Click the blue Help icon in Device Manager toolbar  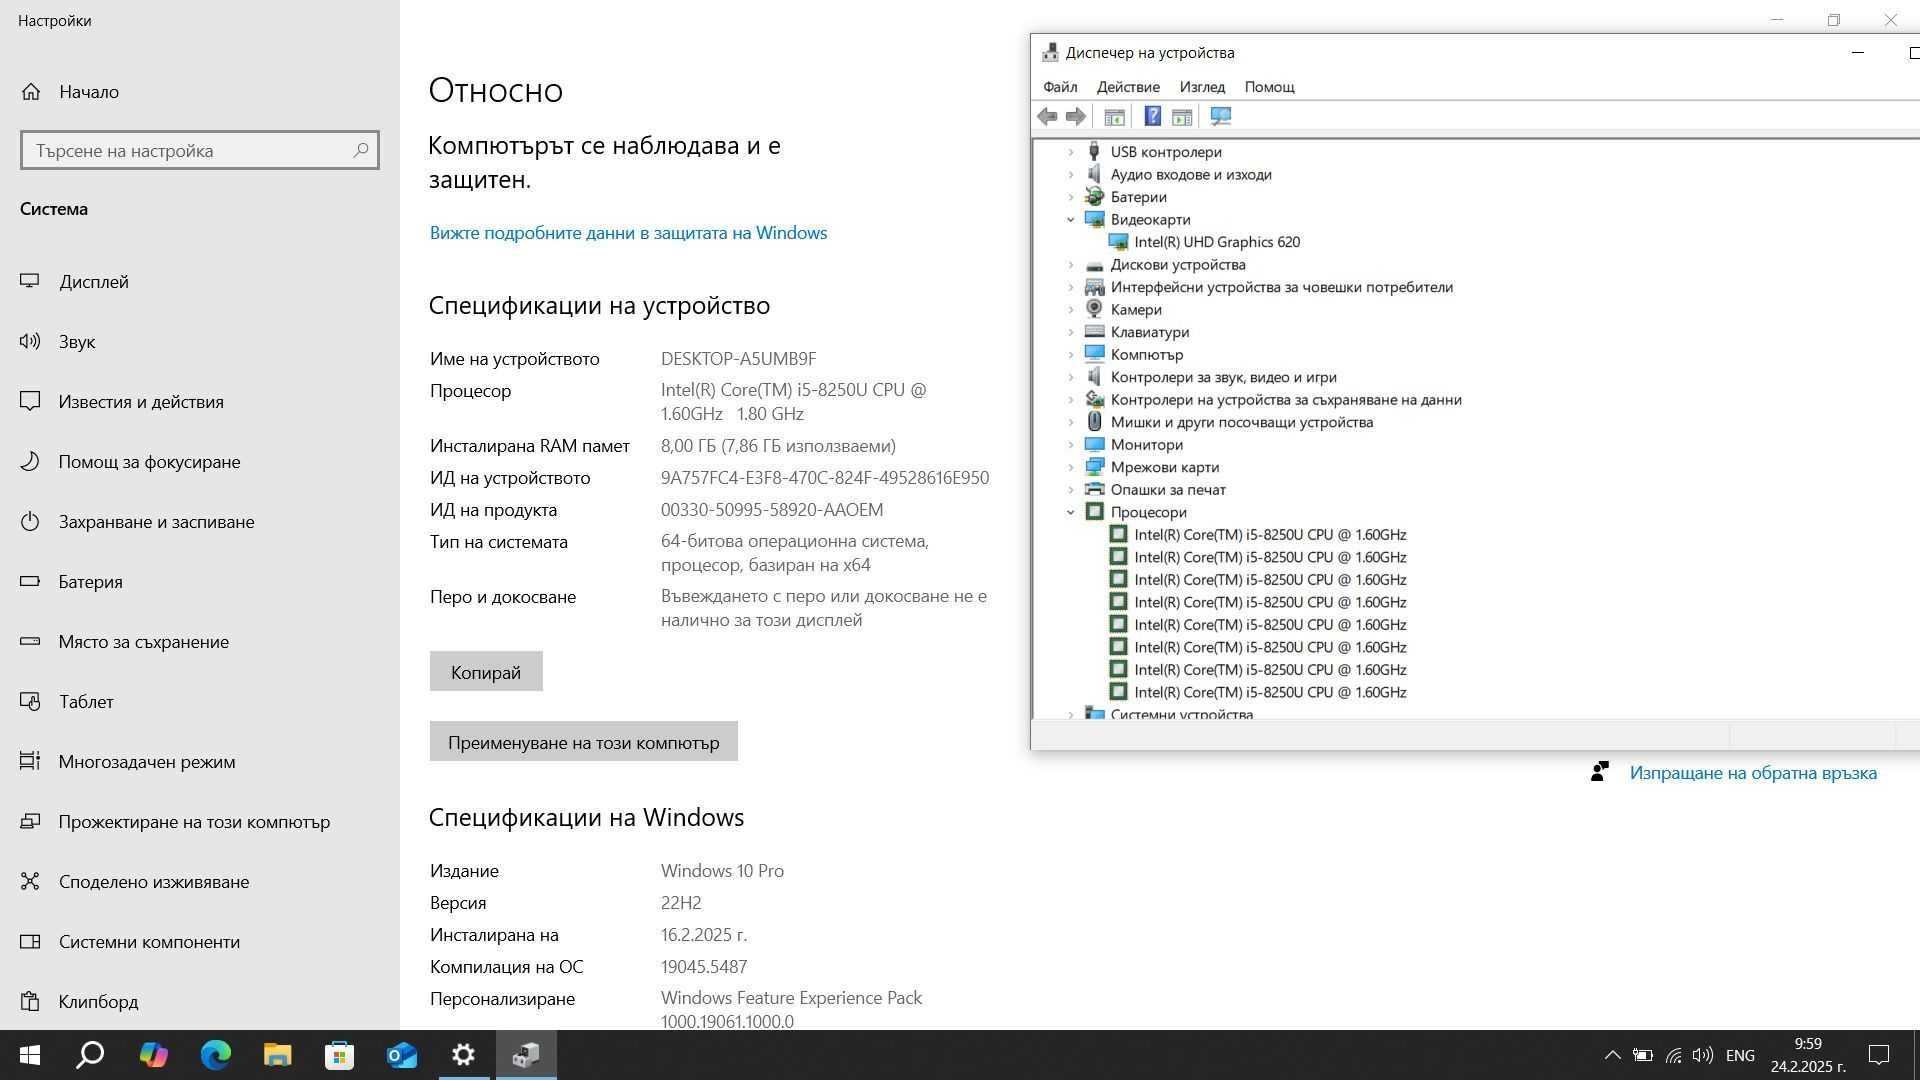pos(1152,117)
